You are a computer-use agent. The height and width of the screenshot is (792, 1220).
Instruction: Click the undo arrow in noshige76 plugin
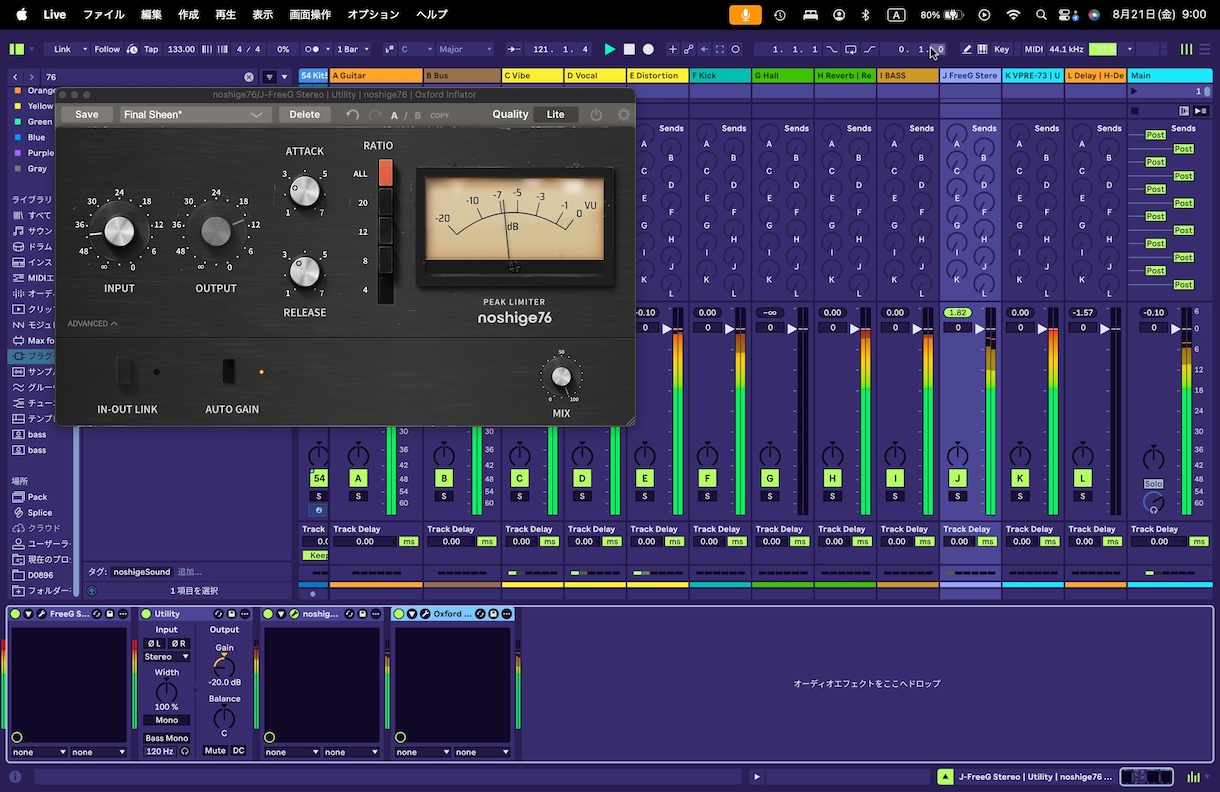[353, 115]
